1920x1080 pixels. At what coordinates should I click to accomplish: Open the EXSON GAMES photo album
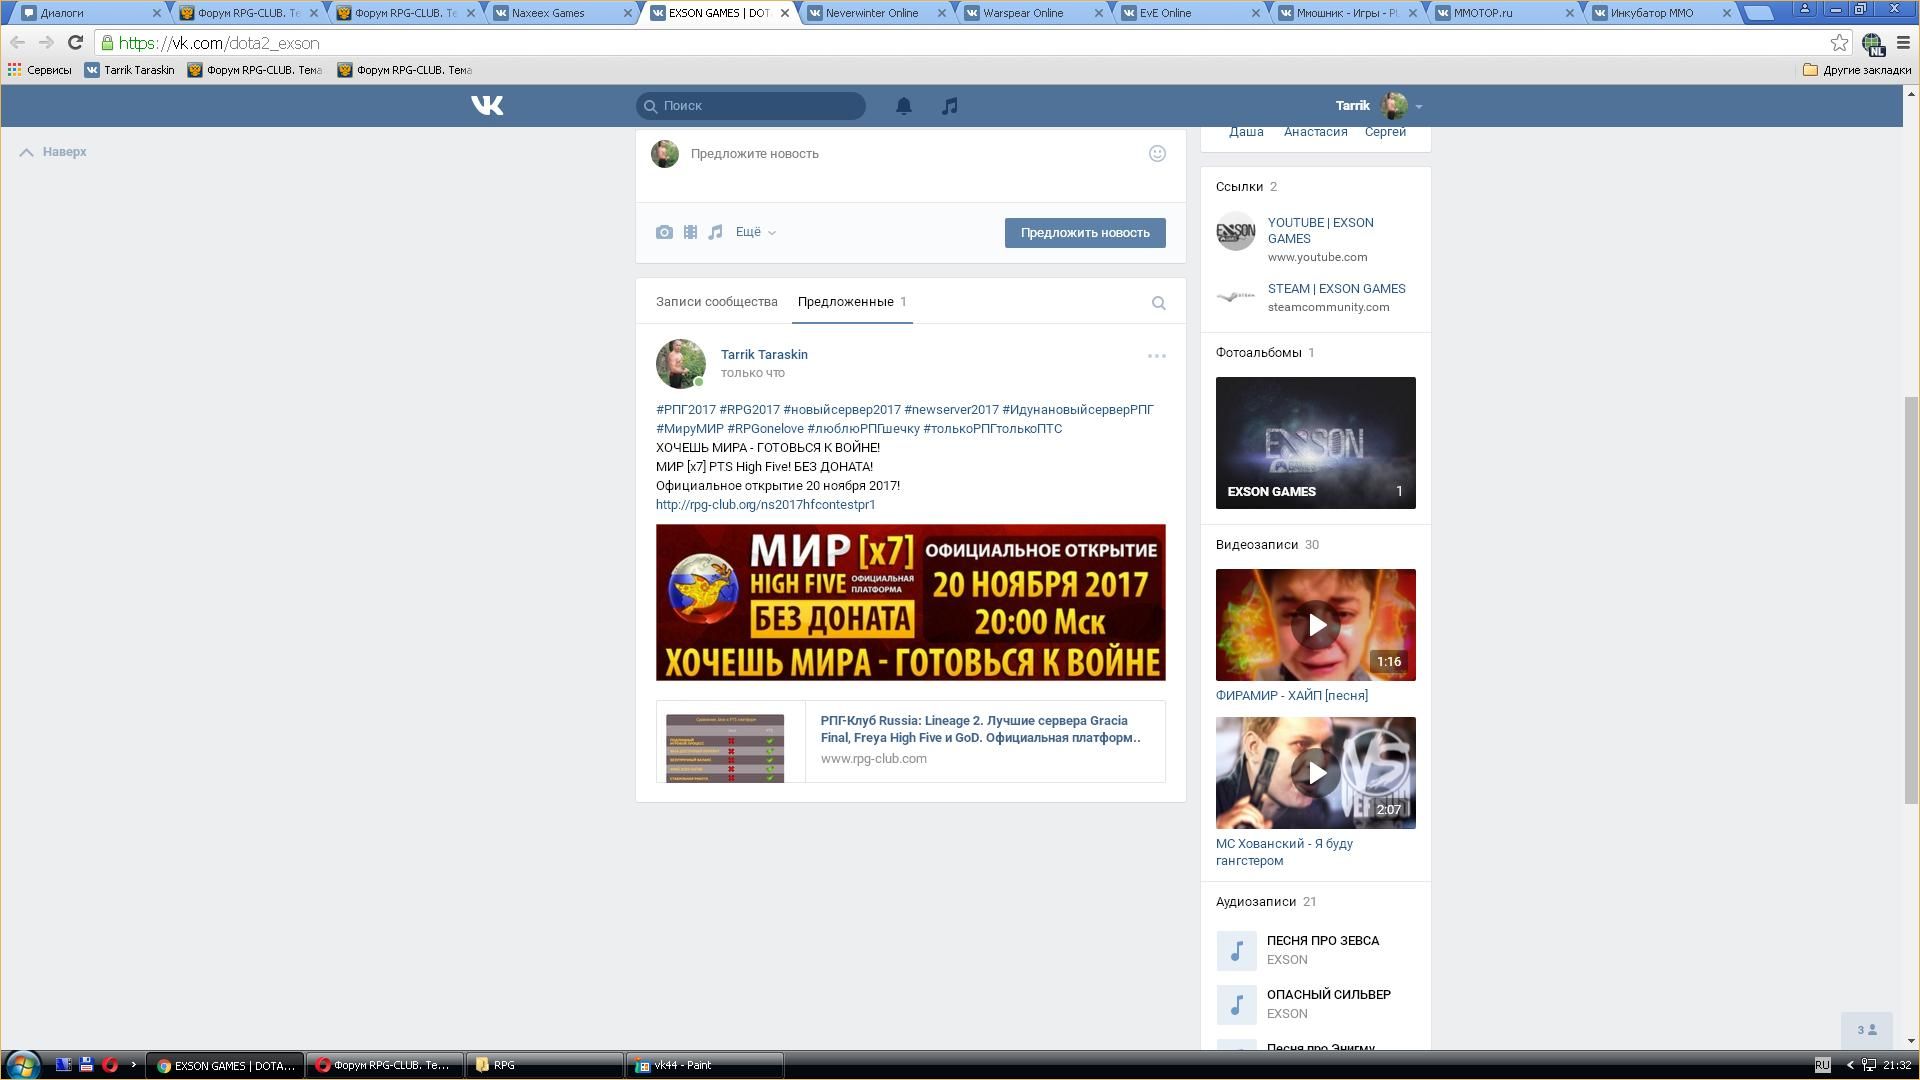point(1315,442)
